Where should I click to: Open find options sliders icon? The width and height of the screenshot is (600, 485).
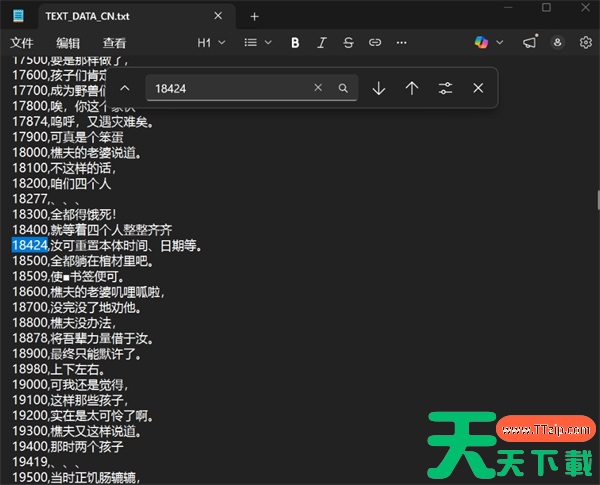pyautogui.click(x=445, y=88)
